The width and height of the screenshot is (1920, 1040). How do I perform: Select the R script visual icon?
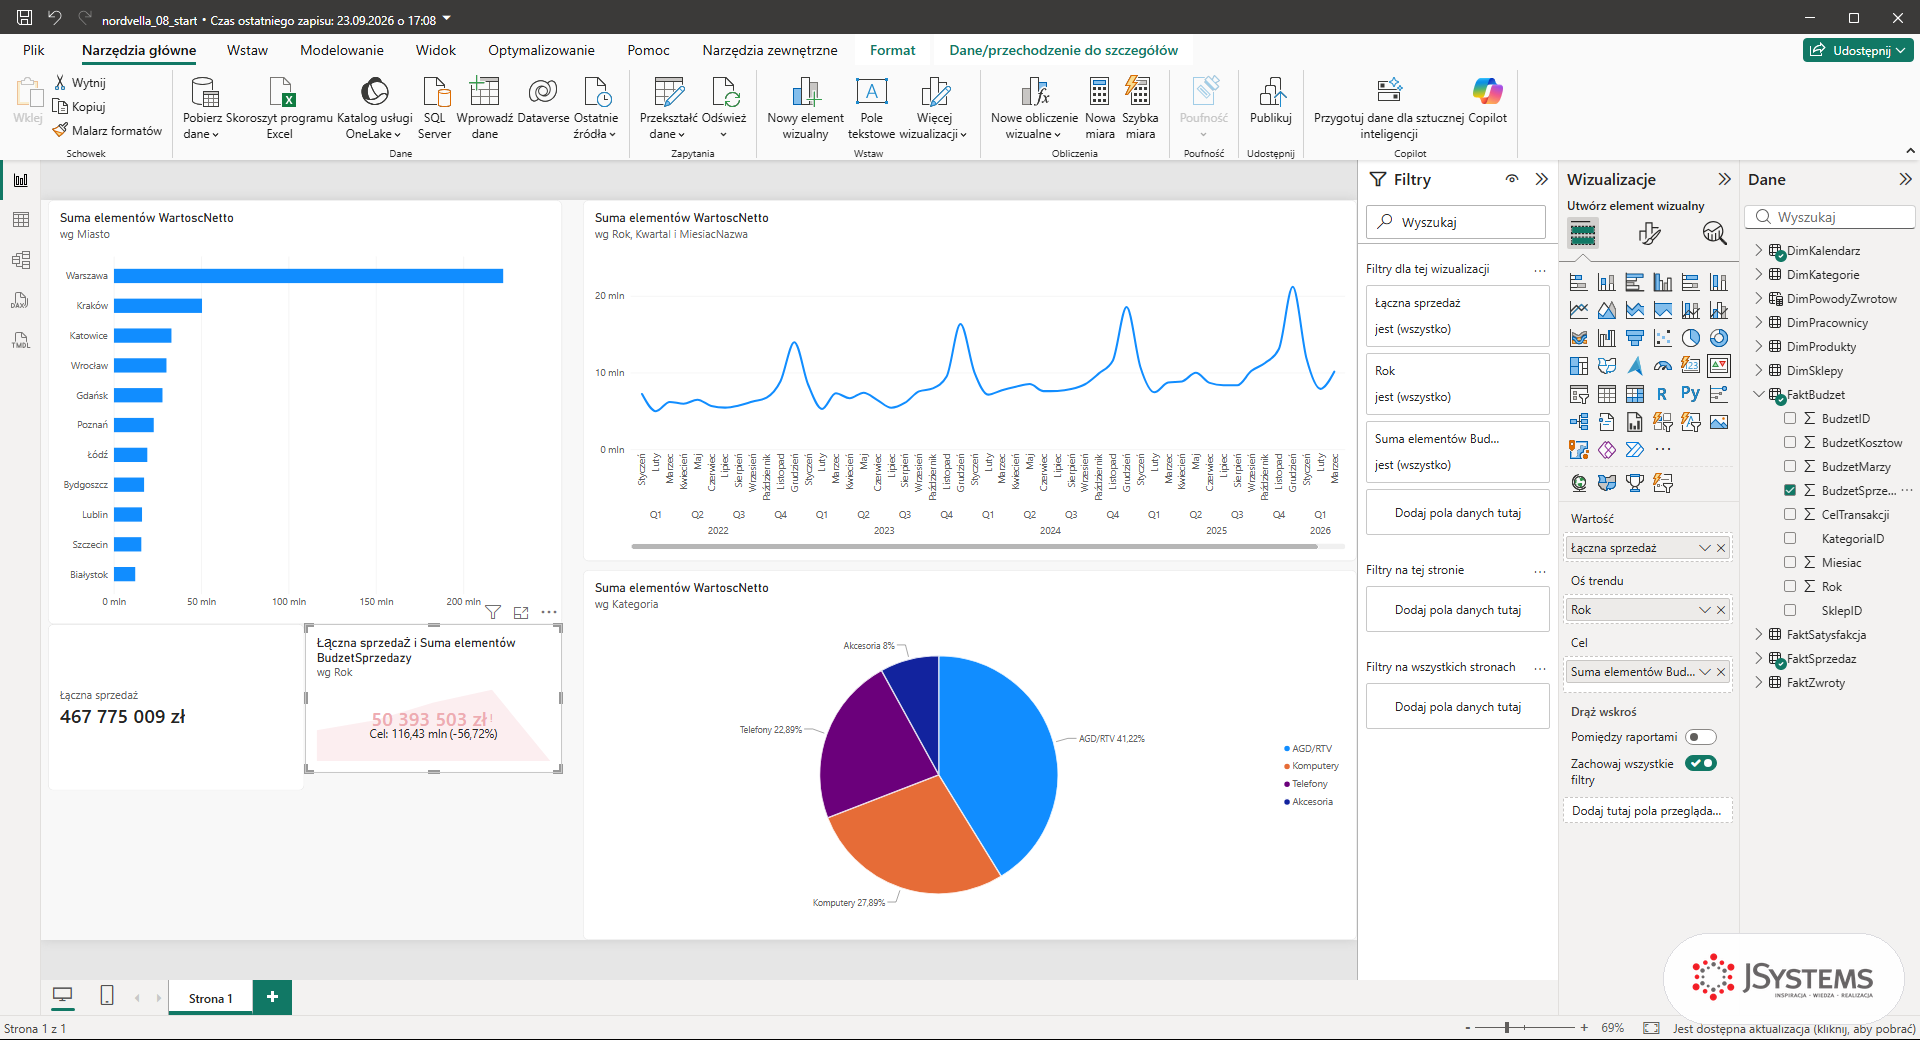coord(1662,394)
